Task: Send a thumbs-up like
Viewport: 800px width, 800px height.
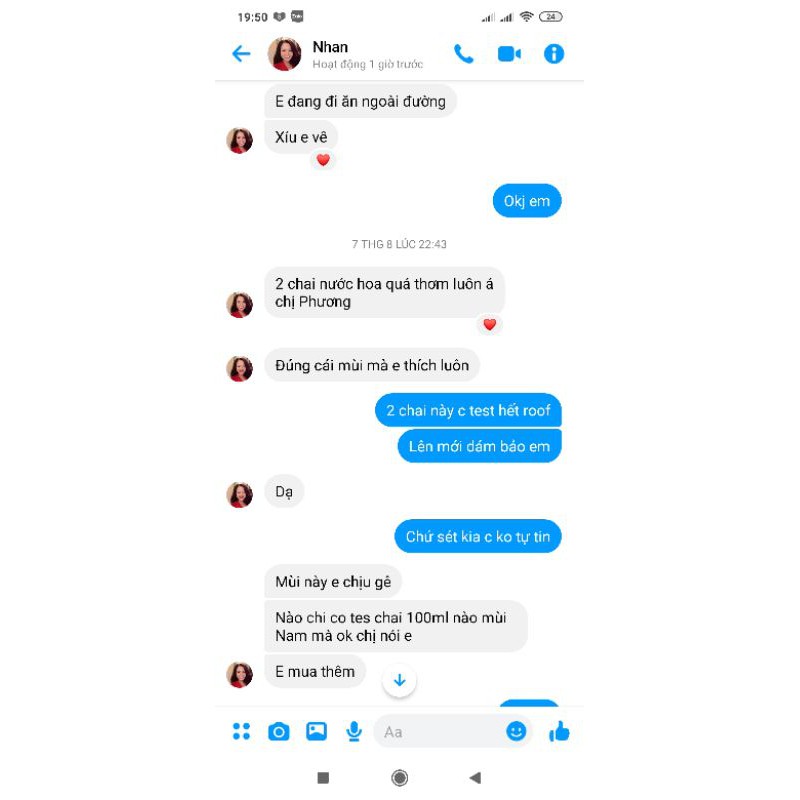Action: click(x=559, y=731)
